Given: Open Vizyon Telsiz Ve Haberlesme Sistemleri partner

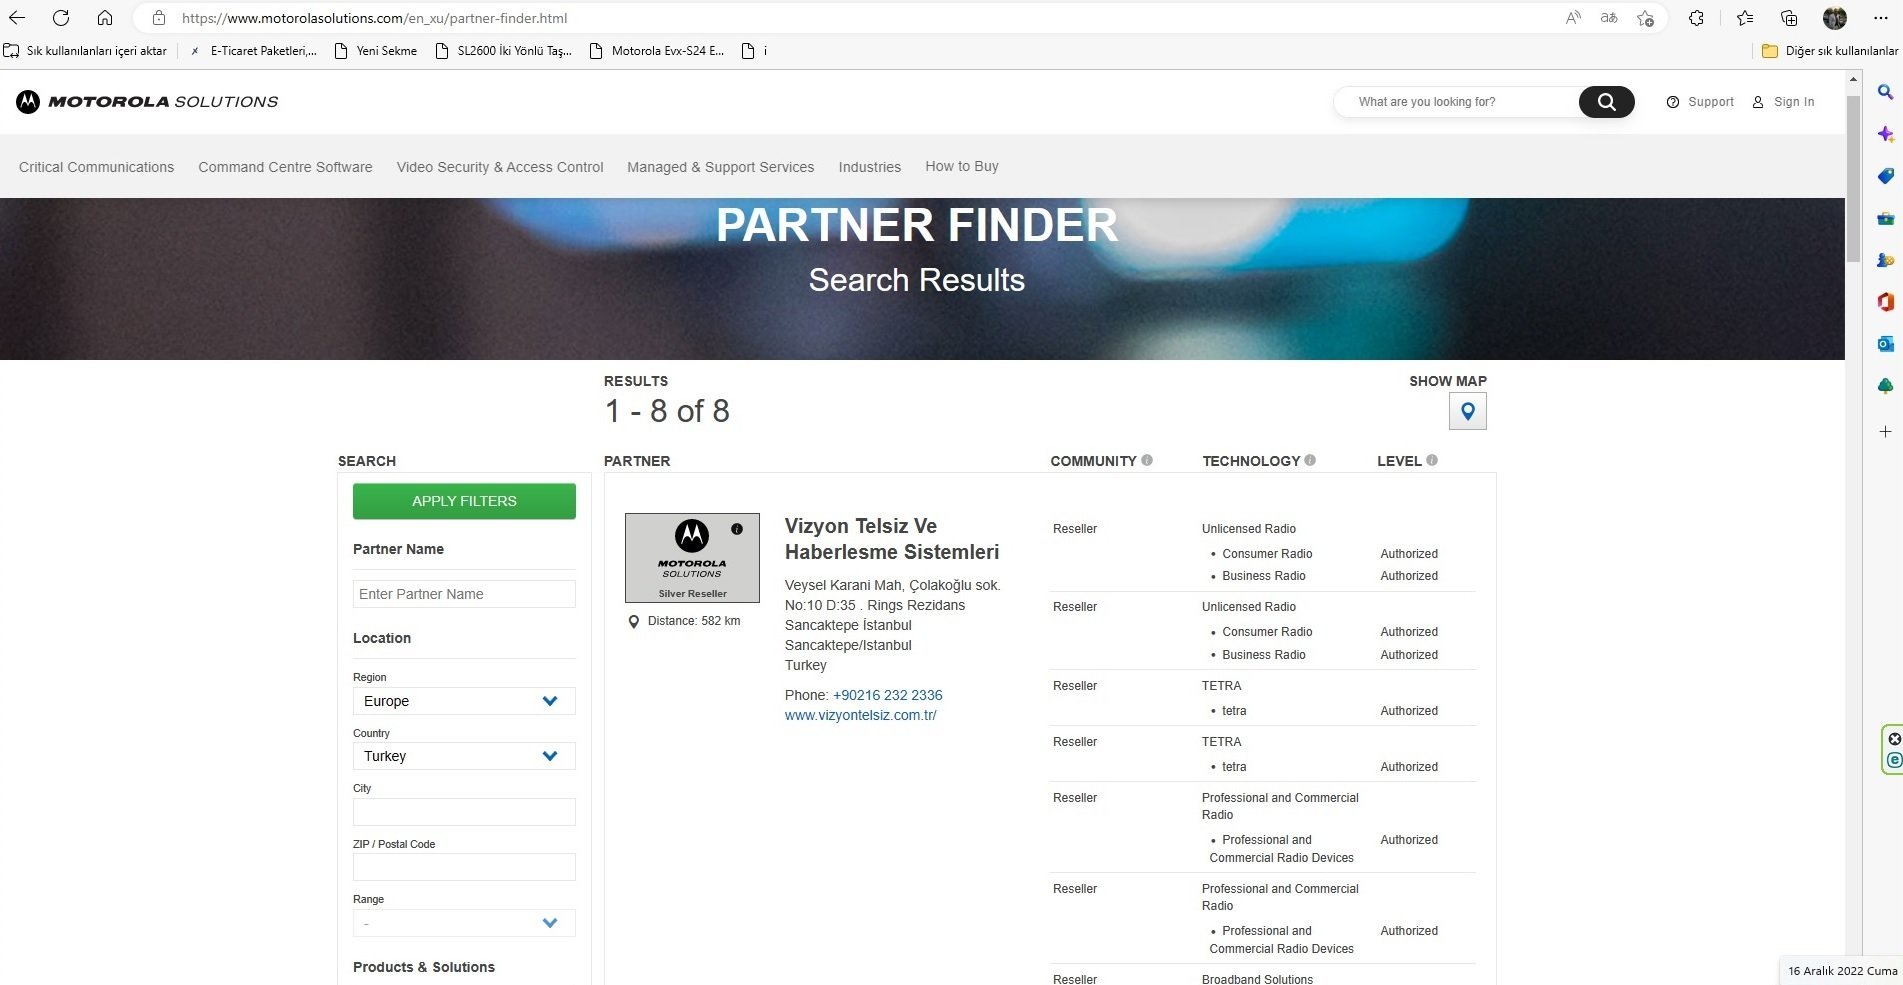Looking at the screenshot, I should coord(892,539).
